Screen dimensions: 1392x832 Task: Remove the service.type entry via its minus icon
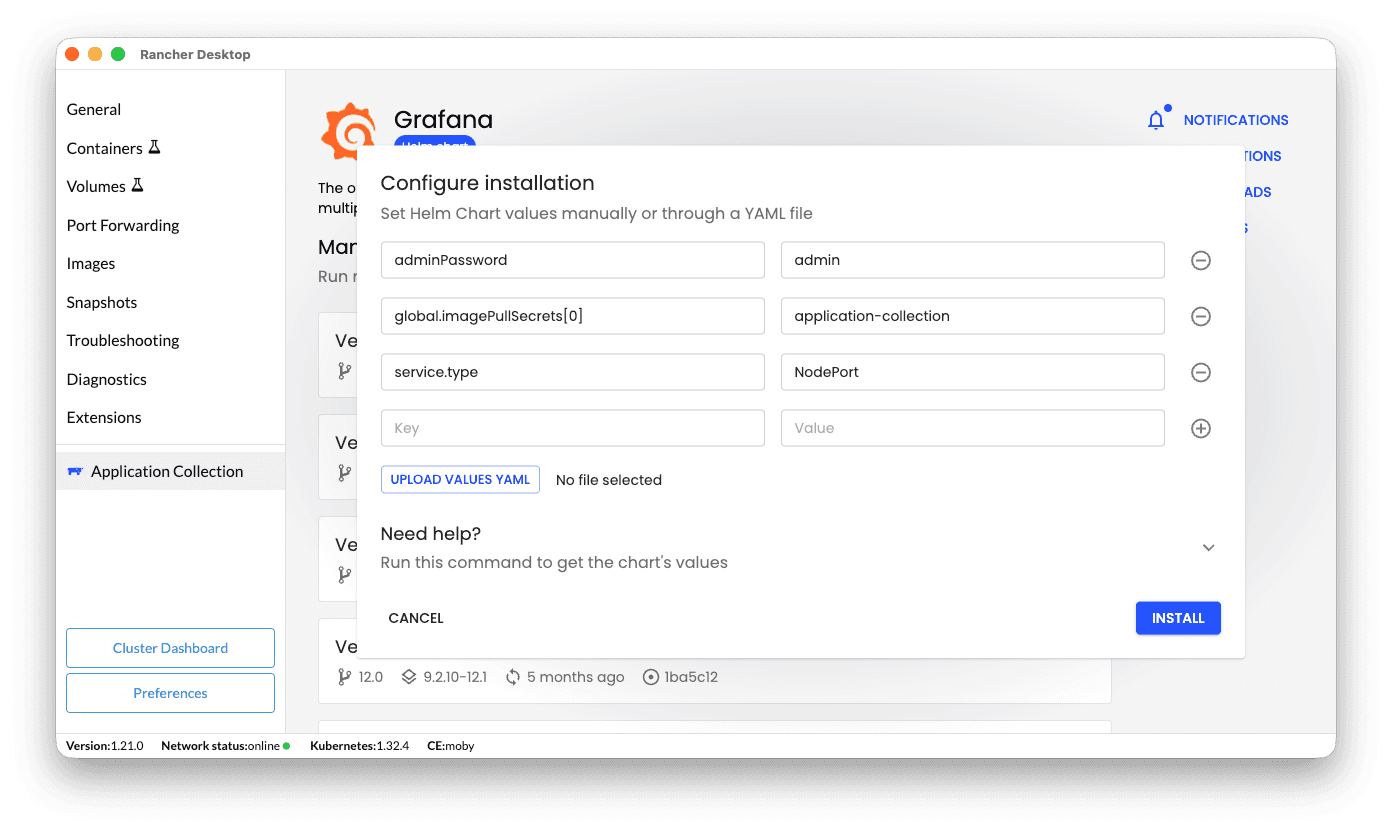(x=1200, y=372)
